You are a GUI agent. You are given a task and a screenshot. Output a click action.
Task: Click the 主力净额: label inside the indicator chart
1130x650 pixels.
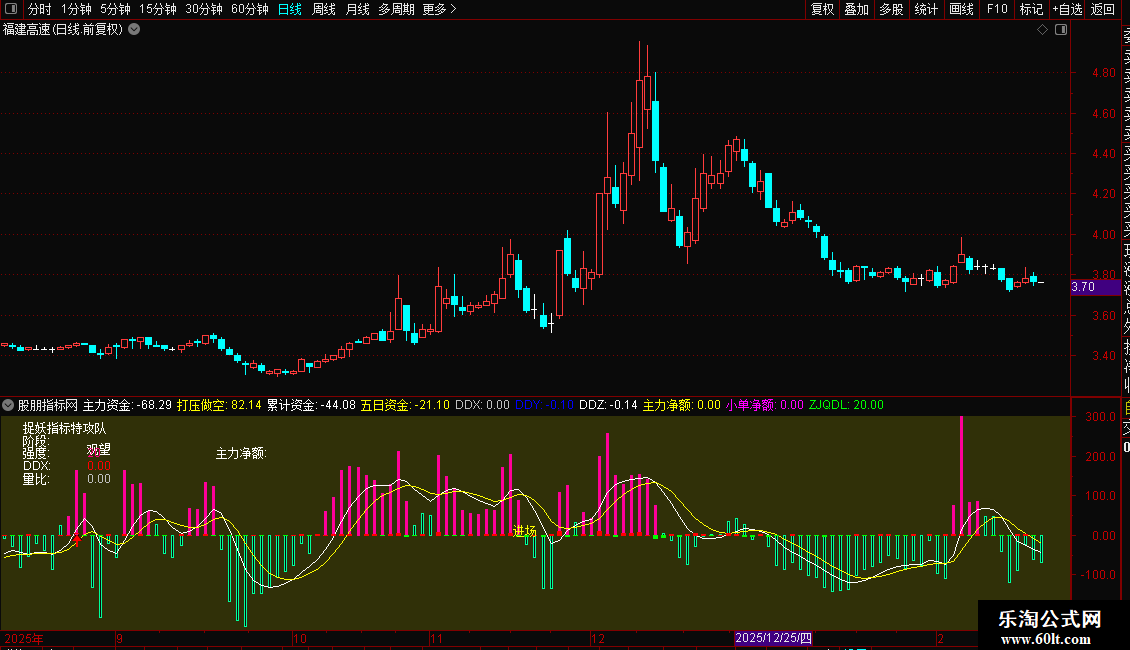241,453
